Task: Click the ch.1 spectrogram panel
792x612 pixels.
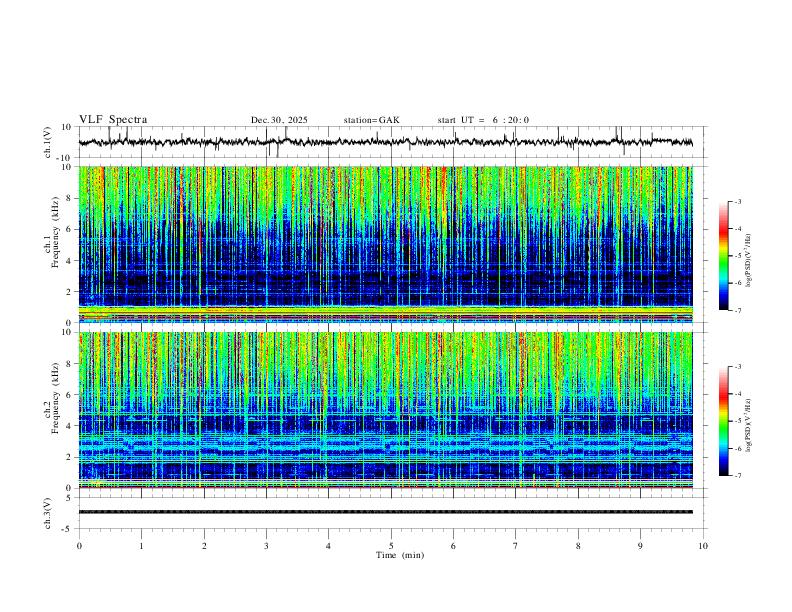Action: [x=386, y=244]
